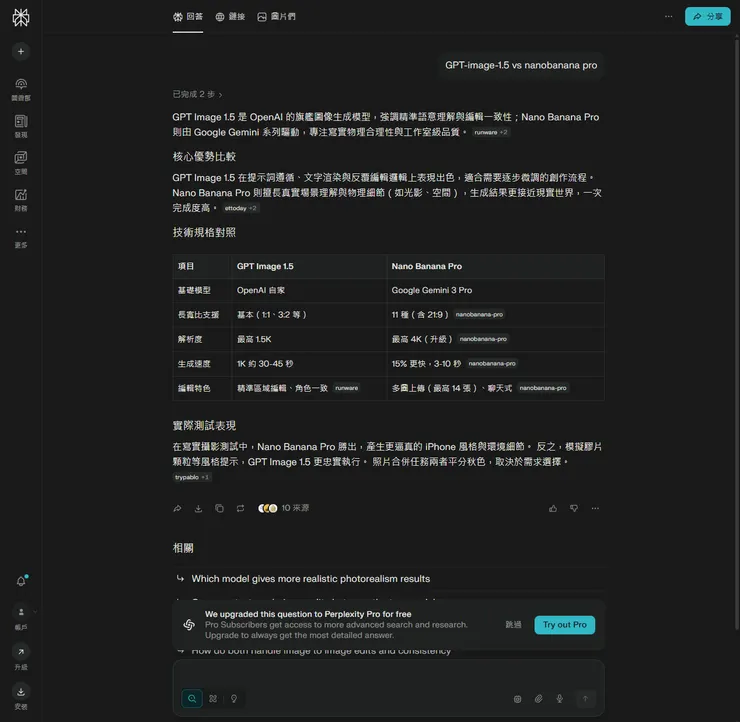Open the runware citation in 編輯特色 row

tap(346, 388)
